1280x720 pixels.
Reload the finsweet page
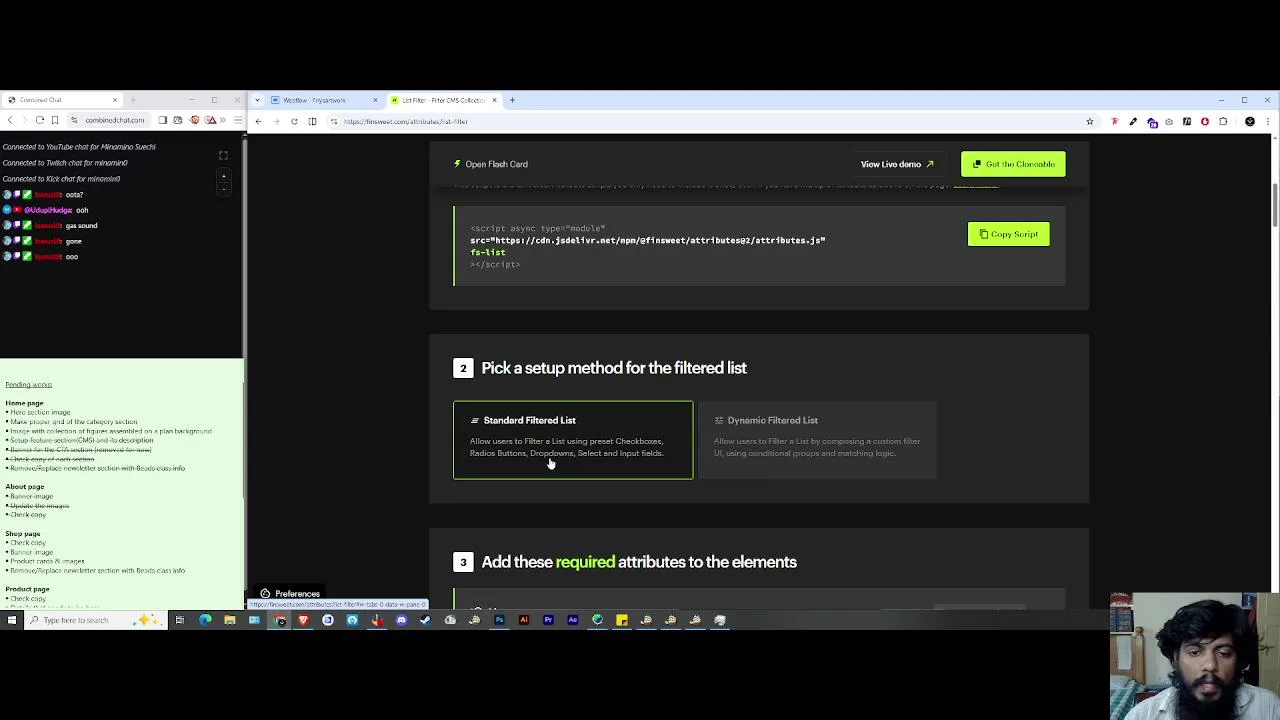click(294, 121)
